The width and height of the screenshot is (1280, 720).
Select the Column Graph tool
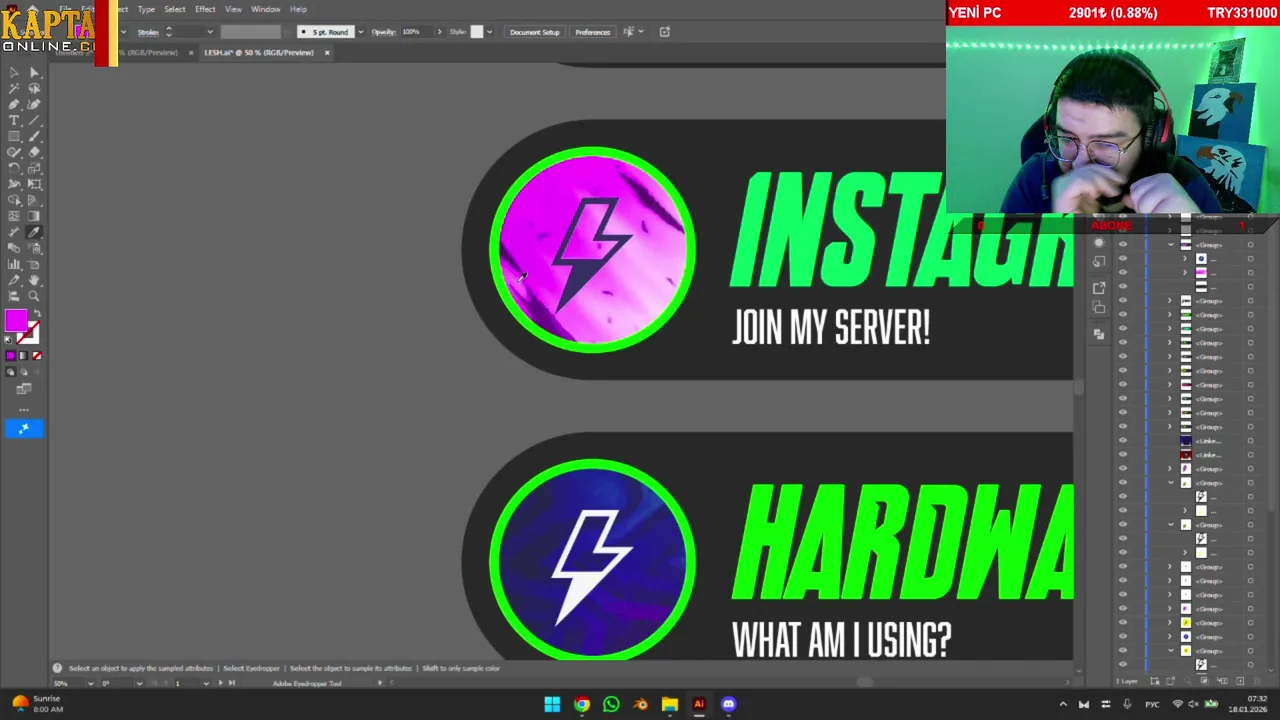14,265
